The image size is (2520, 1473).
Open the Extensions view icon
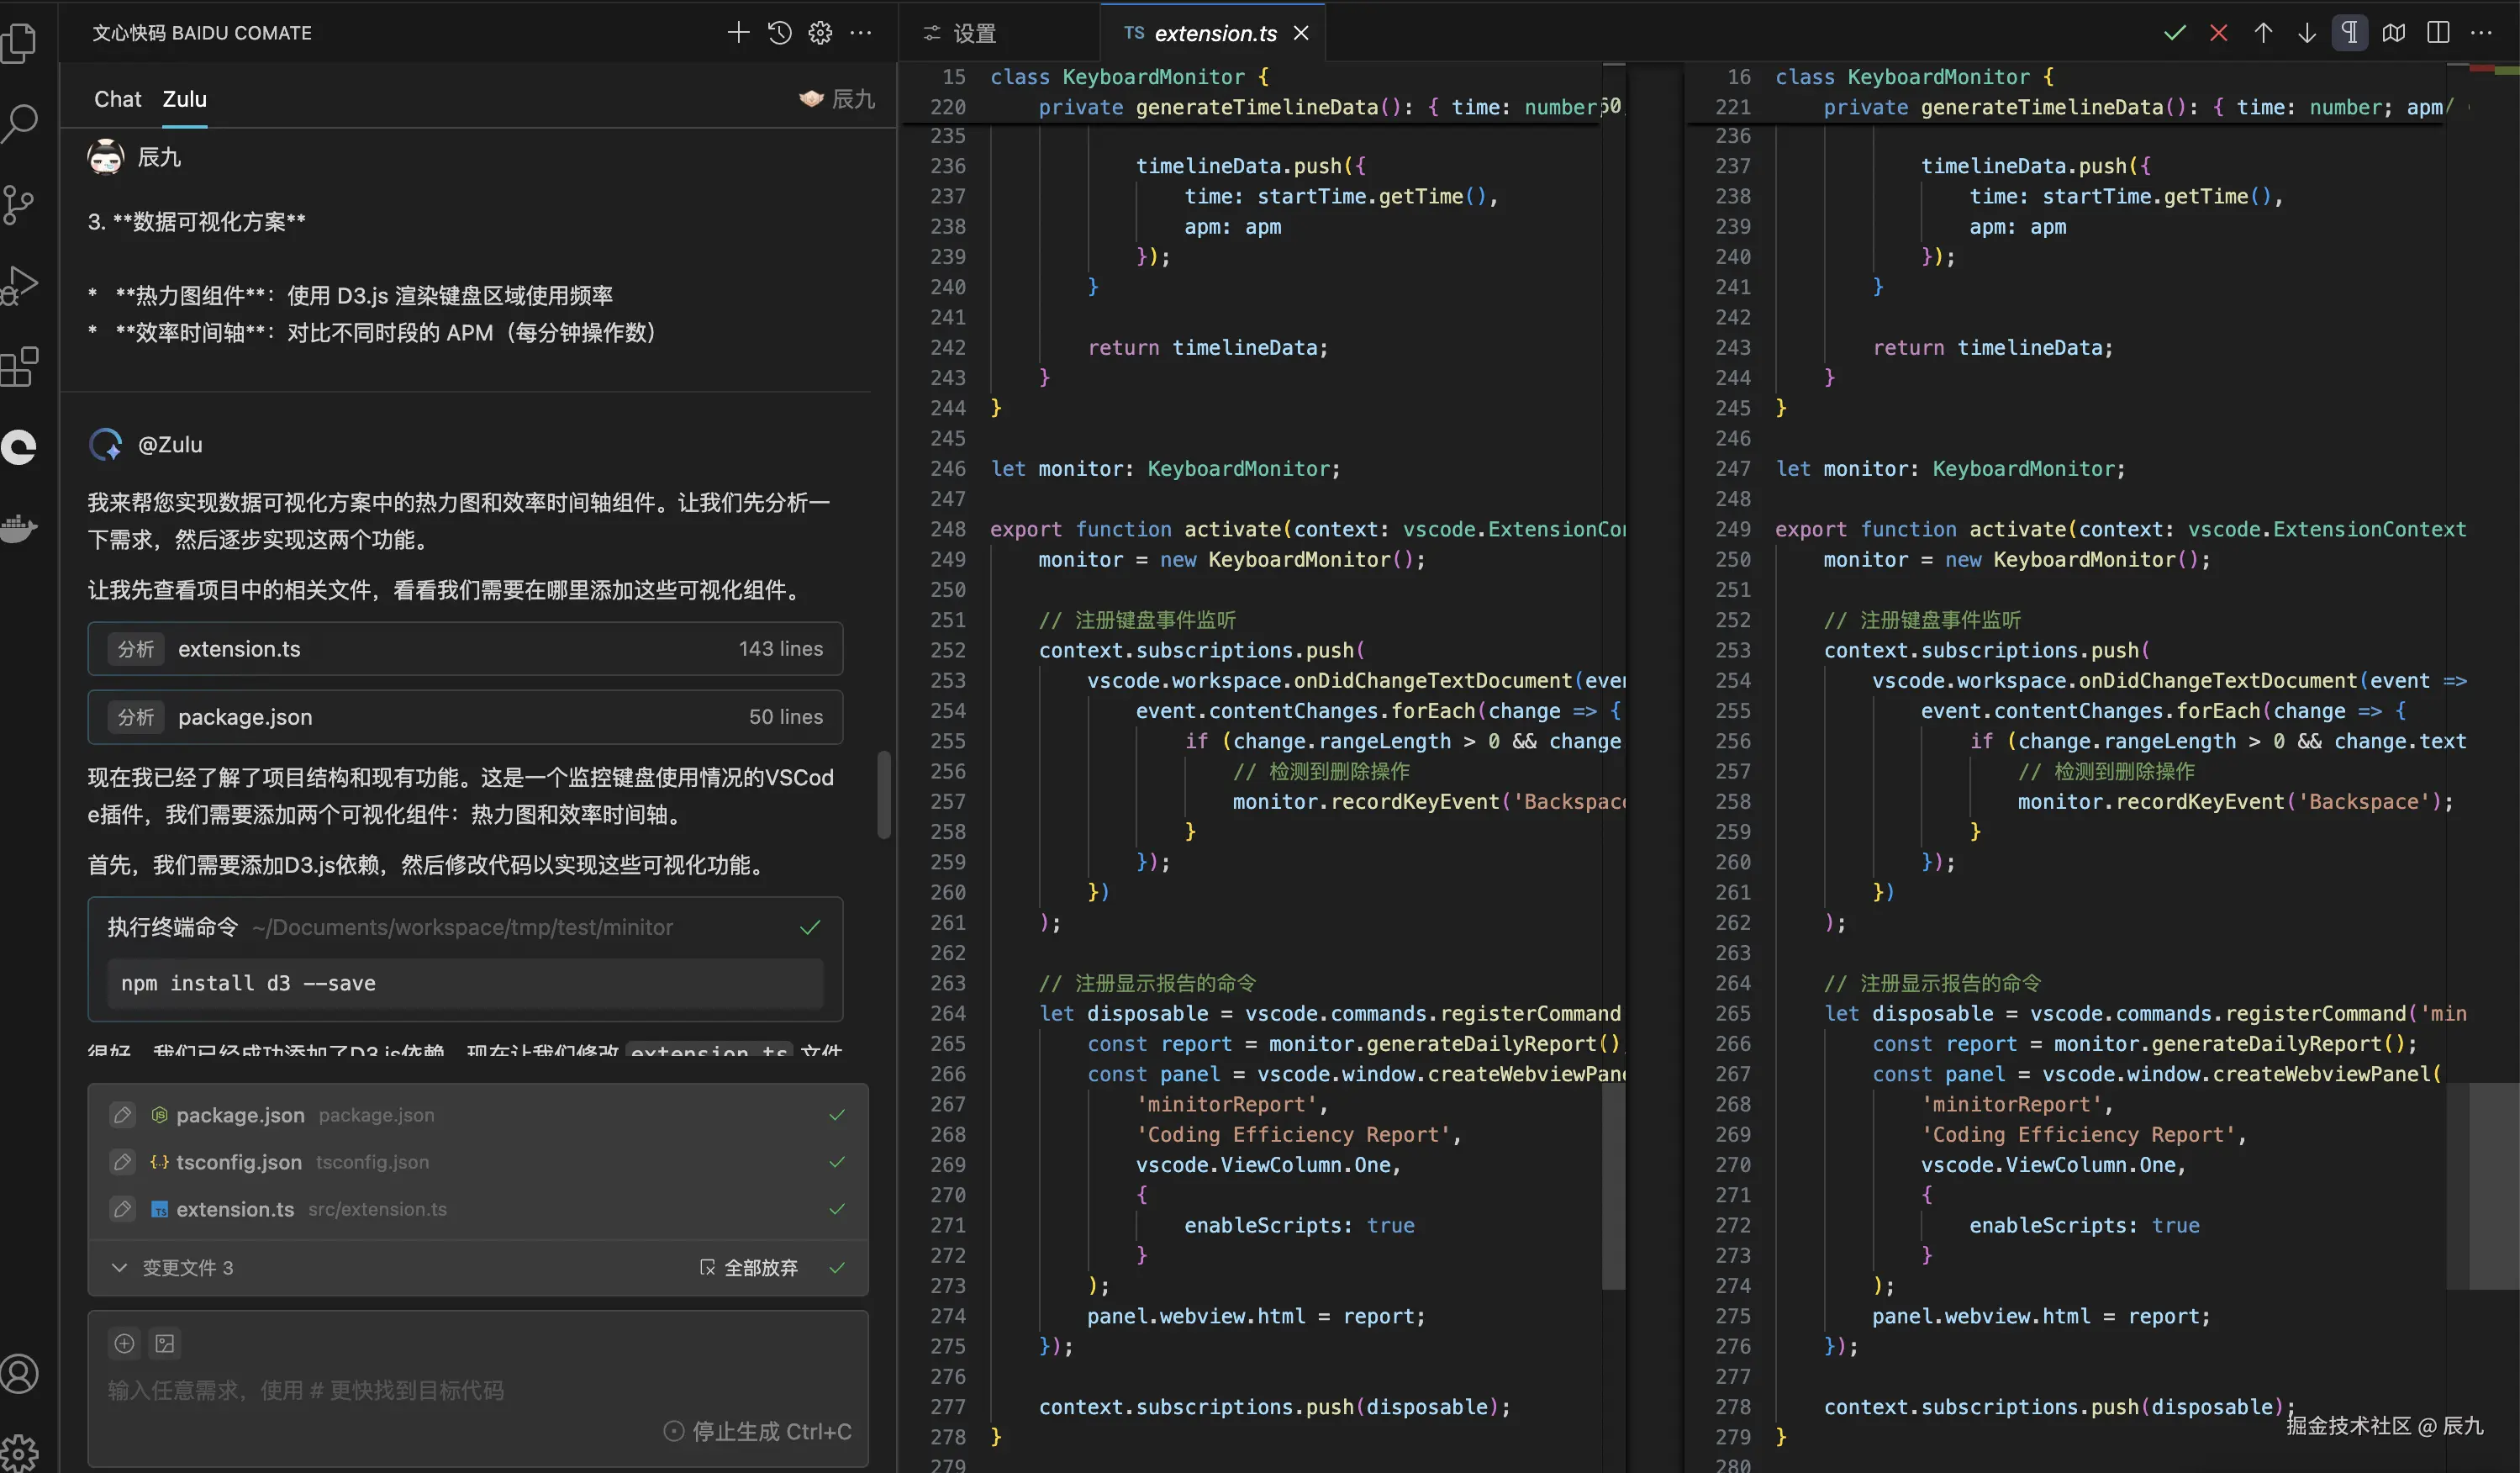[19, 367]
